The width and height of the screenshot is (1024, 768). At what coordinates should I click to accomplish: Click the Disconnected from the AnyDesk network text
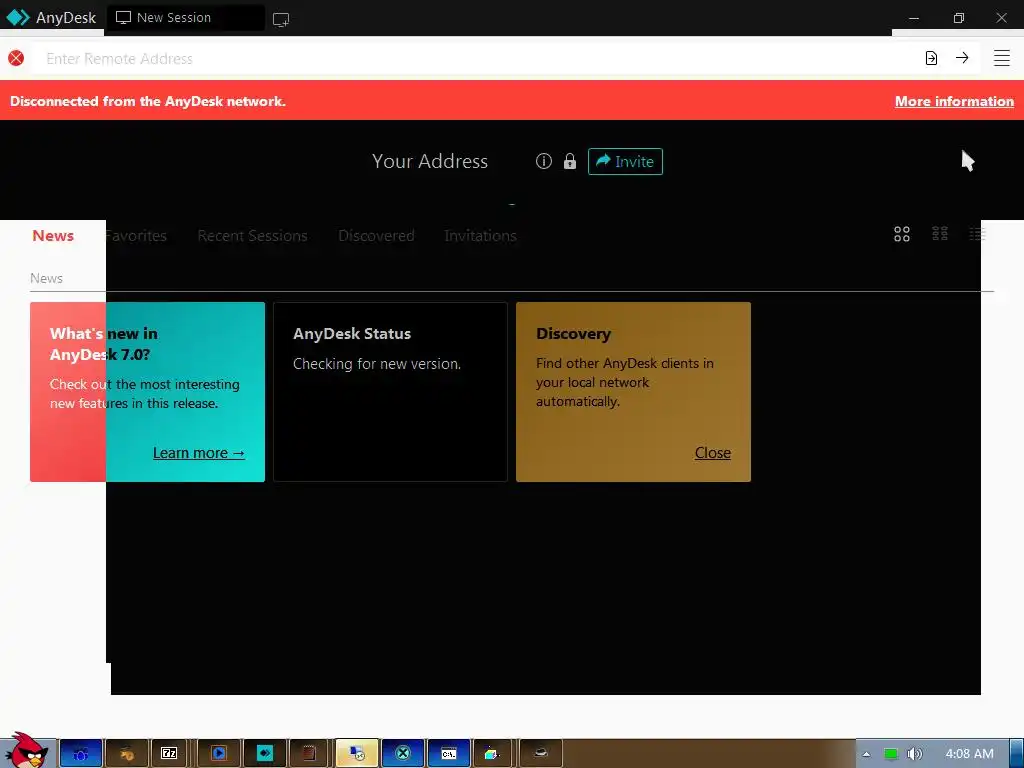148,101
